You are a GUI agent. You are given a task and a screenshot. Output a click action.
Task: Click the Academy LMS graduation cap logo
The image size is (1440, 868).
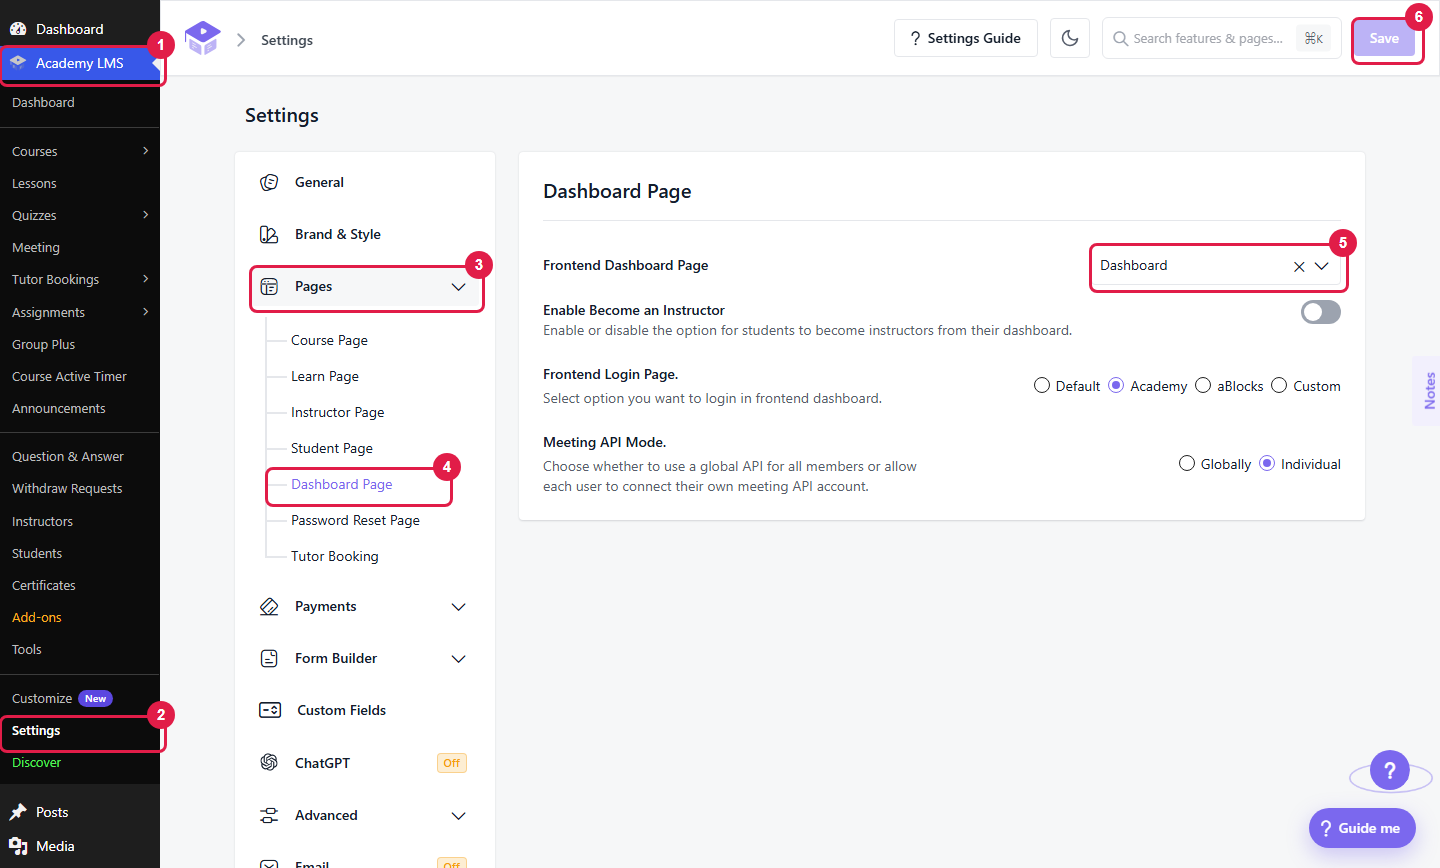click(202, 38)
